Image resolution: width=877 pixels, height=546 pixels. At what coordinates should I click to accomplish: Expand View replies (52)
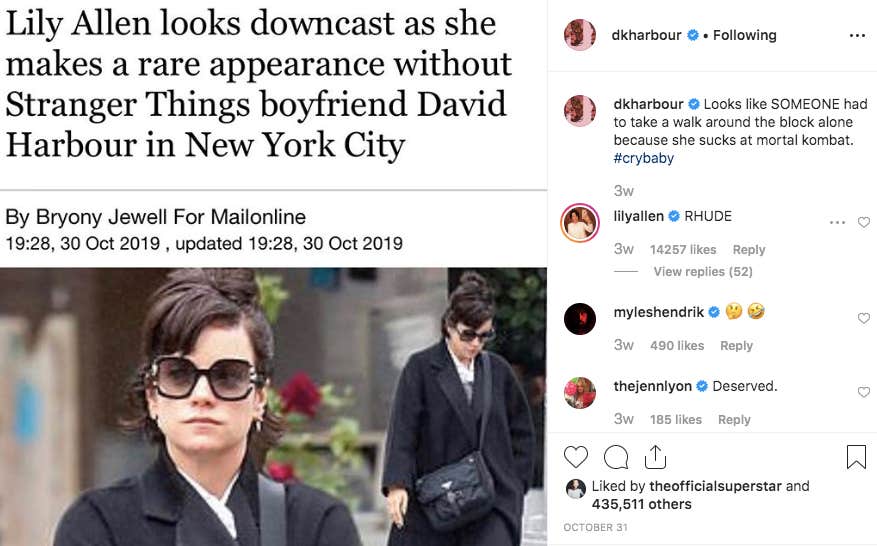(703, 271)
